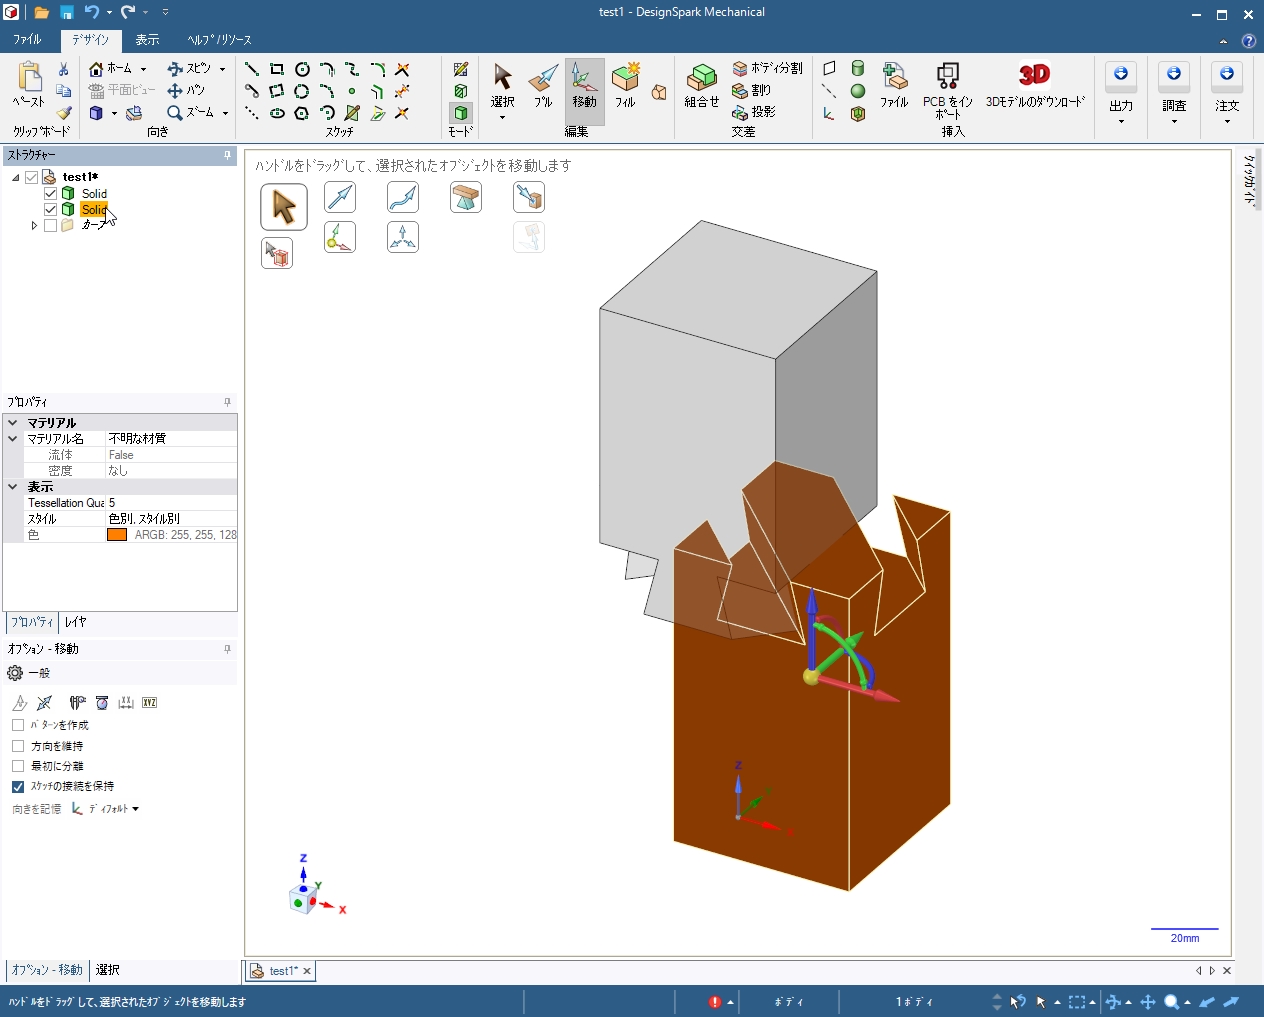Click the orange color swatch in properties
This screenshot has width=1264, height=1017.
tap(117, 535)
